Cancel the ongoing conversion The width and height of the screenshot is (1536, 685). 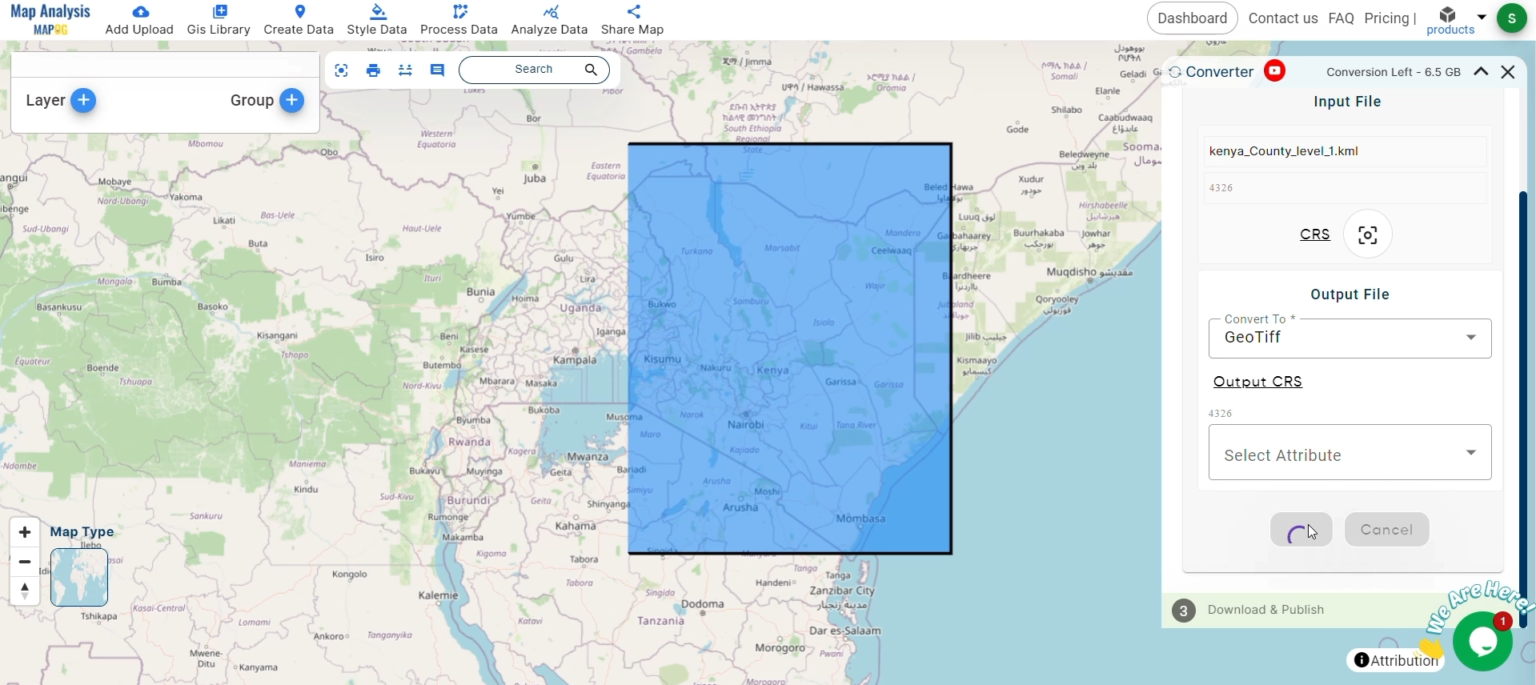tap(1386, 529)
